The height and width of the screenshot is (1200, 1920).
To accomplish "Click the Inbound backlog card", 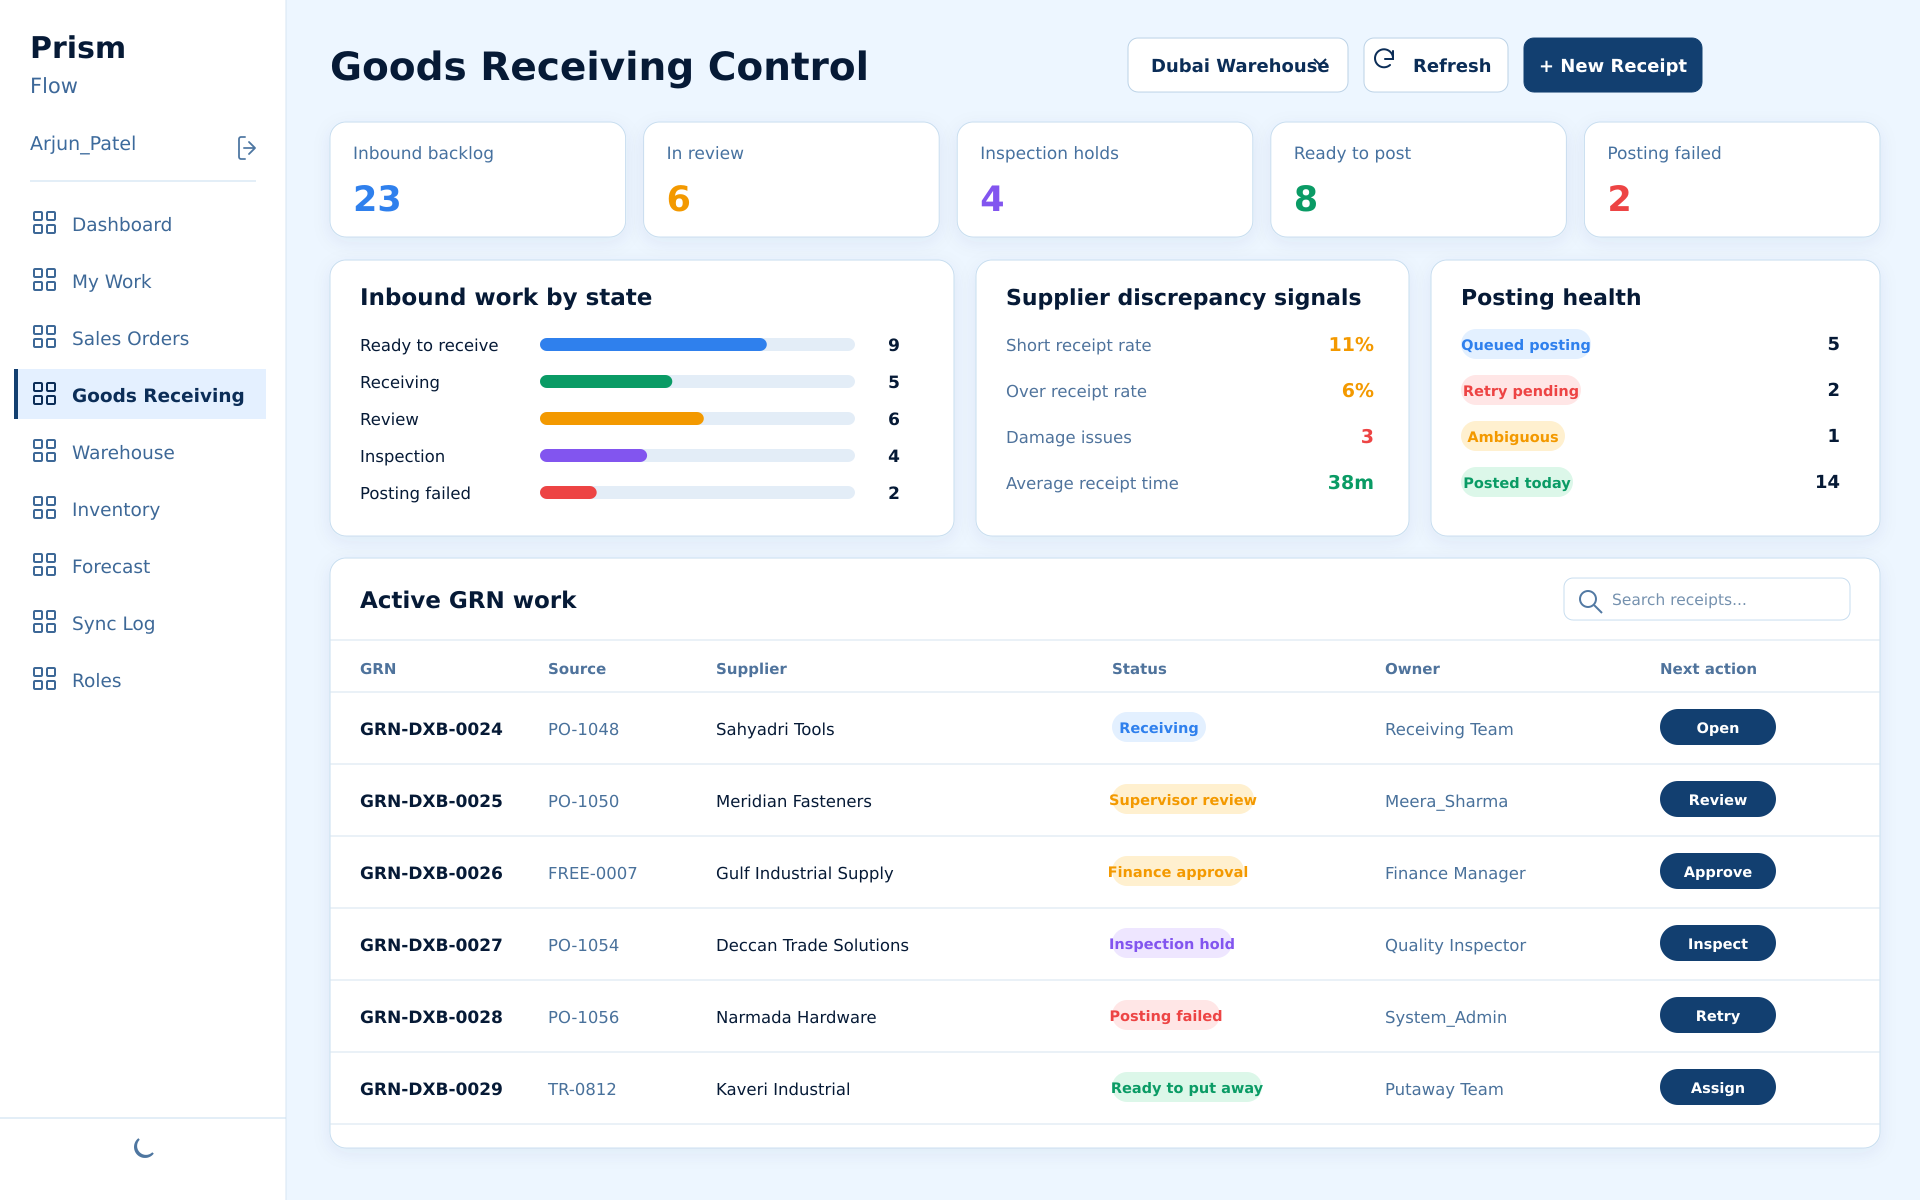I will point(478,179).
